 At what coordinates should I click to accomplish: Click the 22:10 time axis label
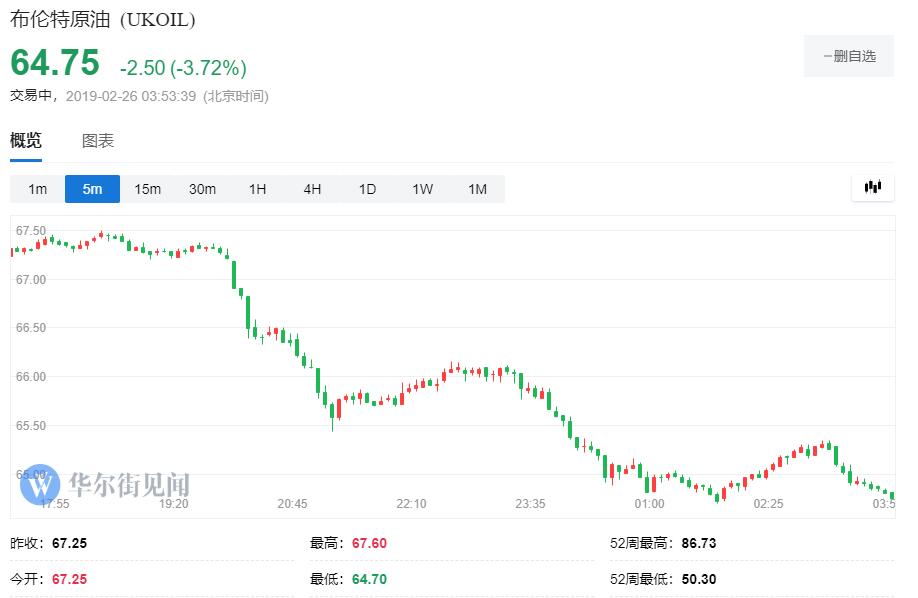tap(411, 504)
